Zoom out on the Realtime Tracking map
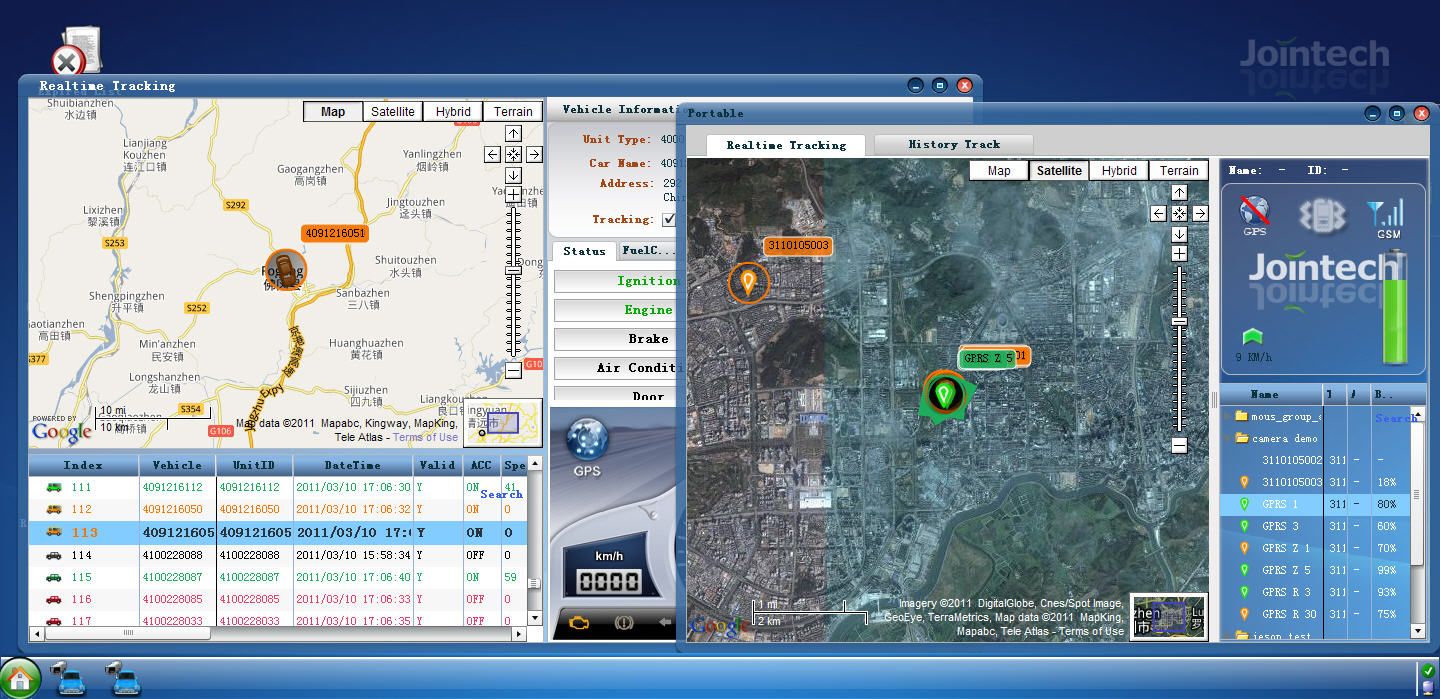The width and height of the screenshot is (1440, 699). pyautogui.click(x=513, y=371)
